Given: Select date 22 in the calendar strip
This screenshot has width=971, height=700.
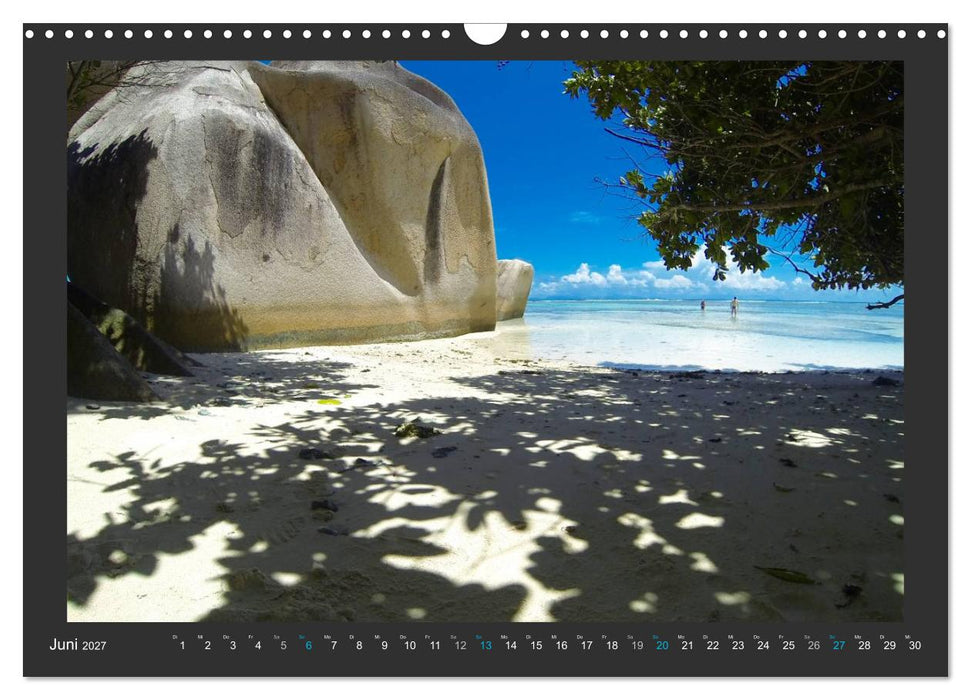Looking at the screenshot, I should (x=713, y=645).
